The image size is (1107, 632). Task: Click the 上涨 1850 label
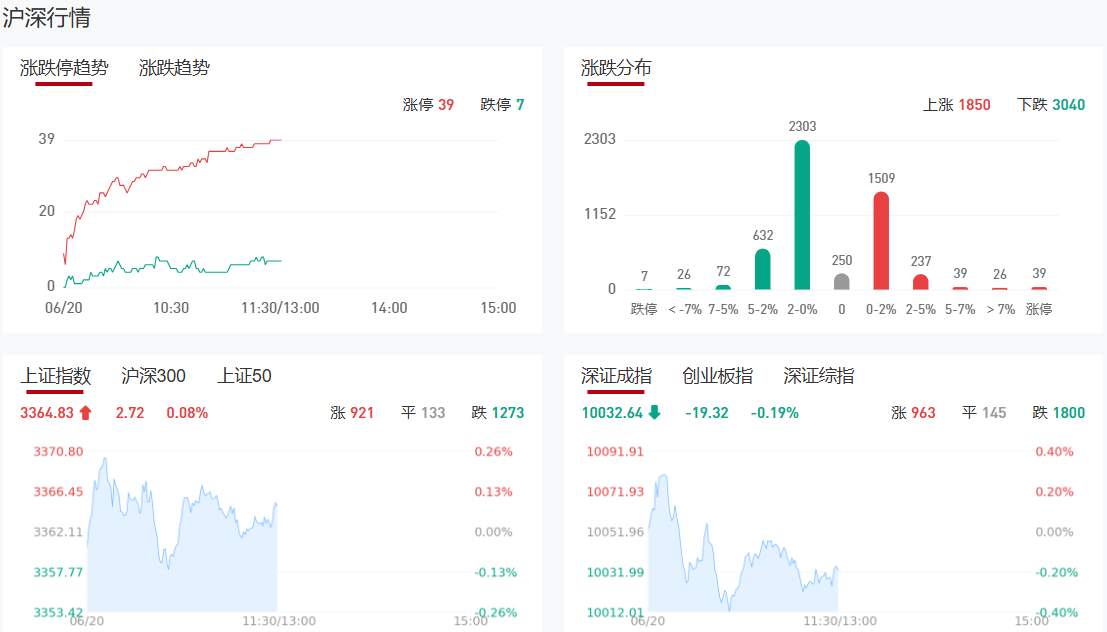click(957, 105)
